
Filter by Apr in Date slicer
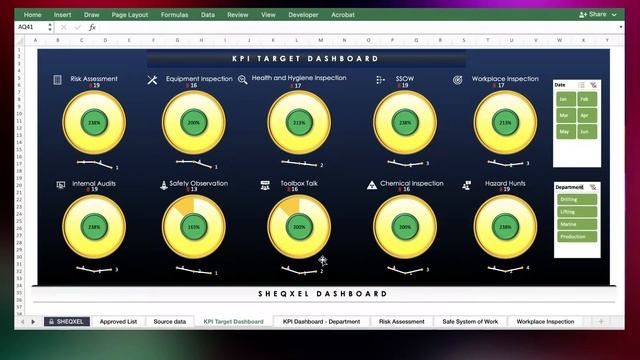pyautogui.click(x=587, y=116)
